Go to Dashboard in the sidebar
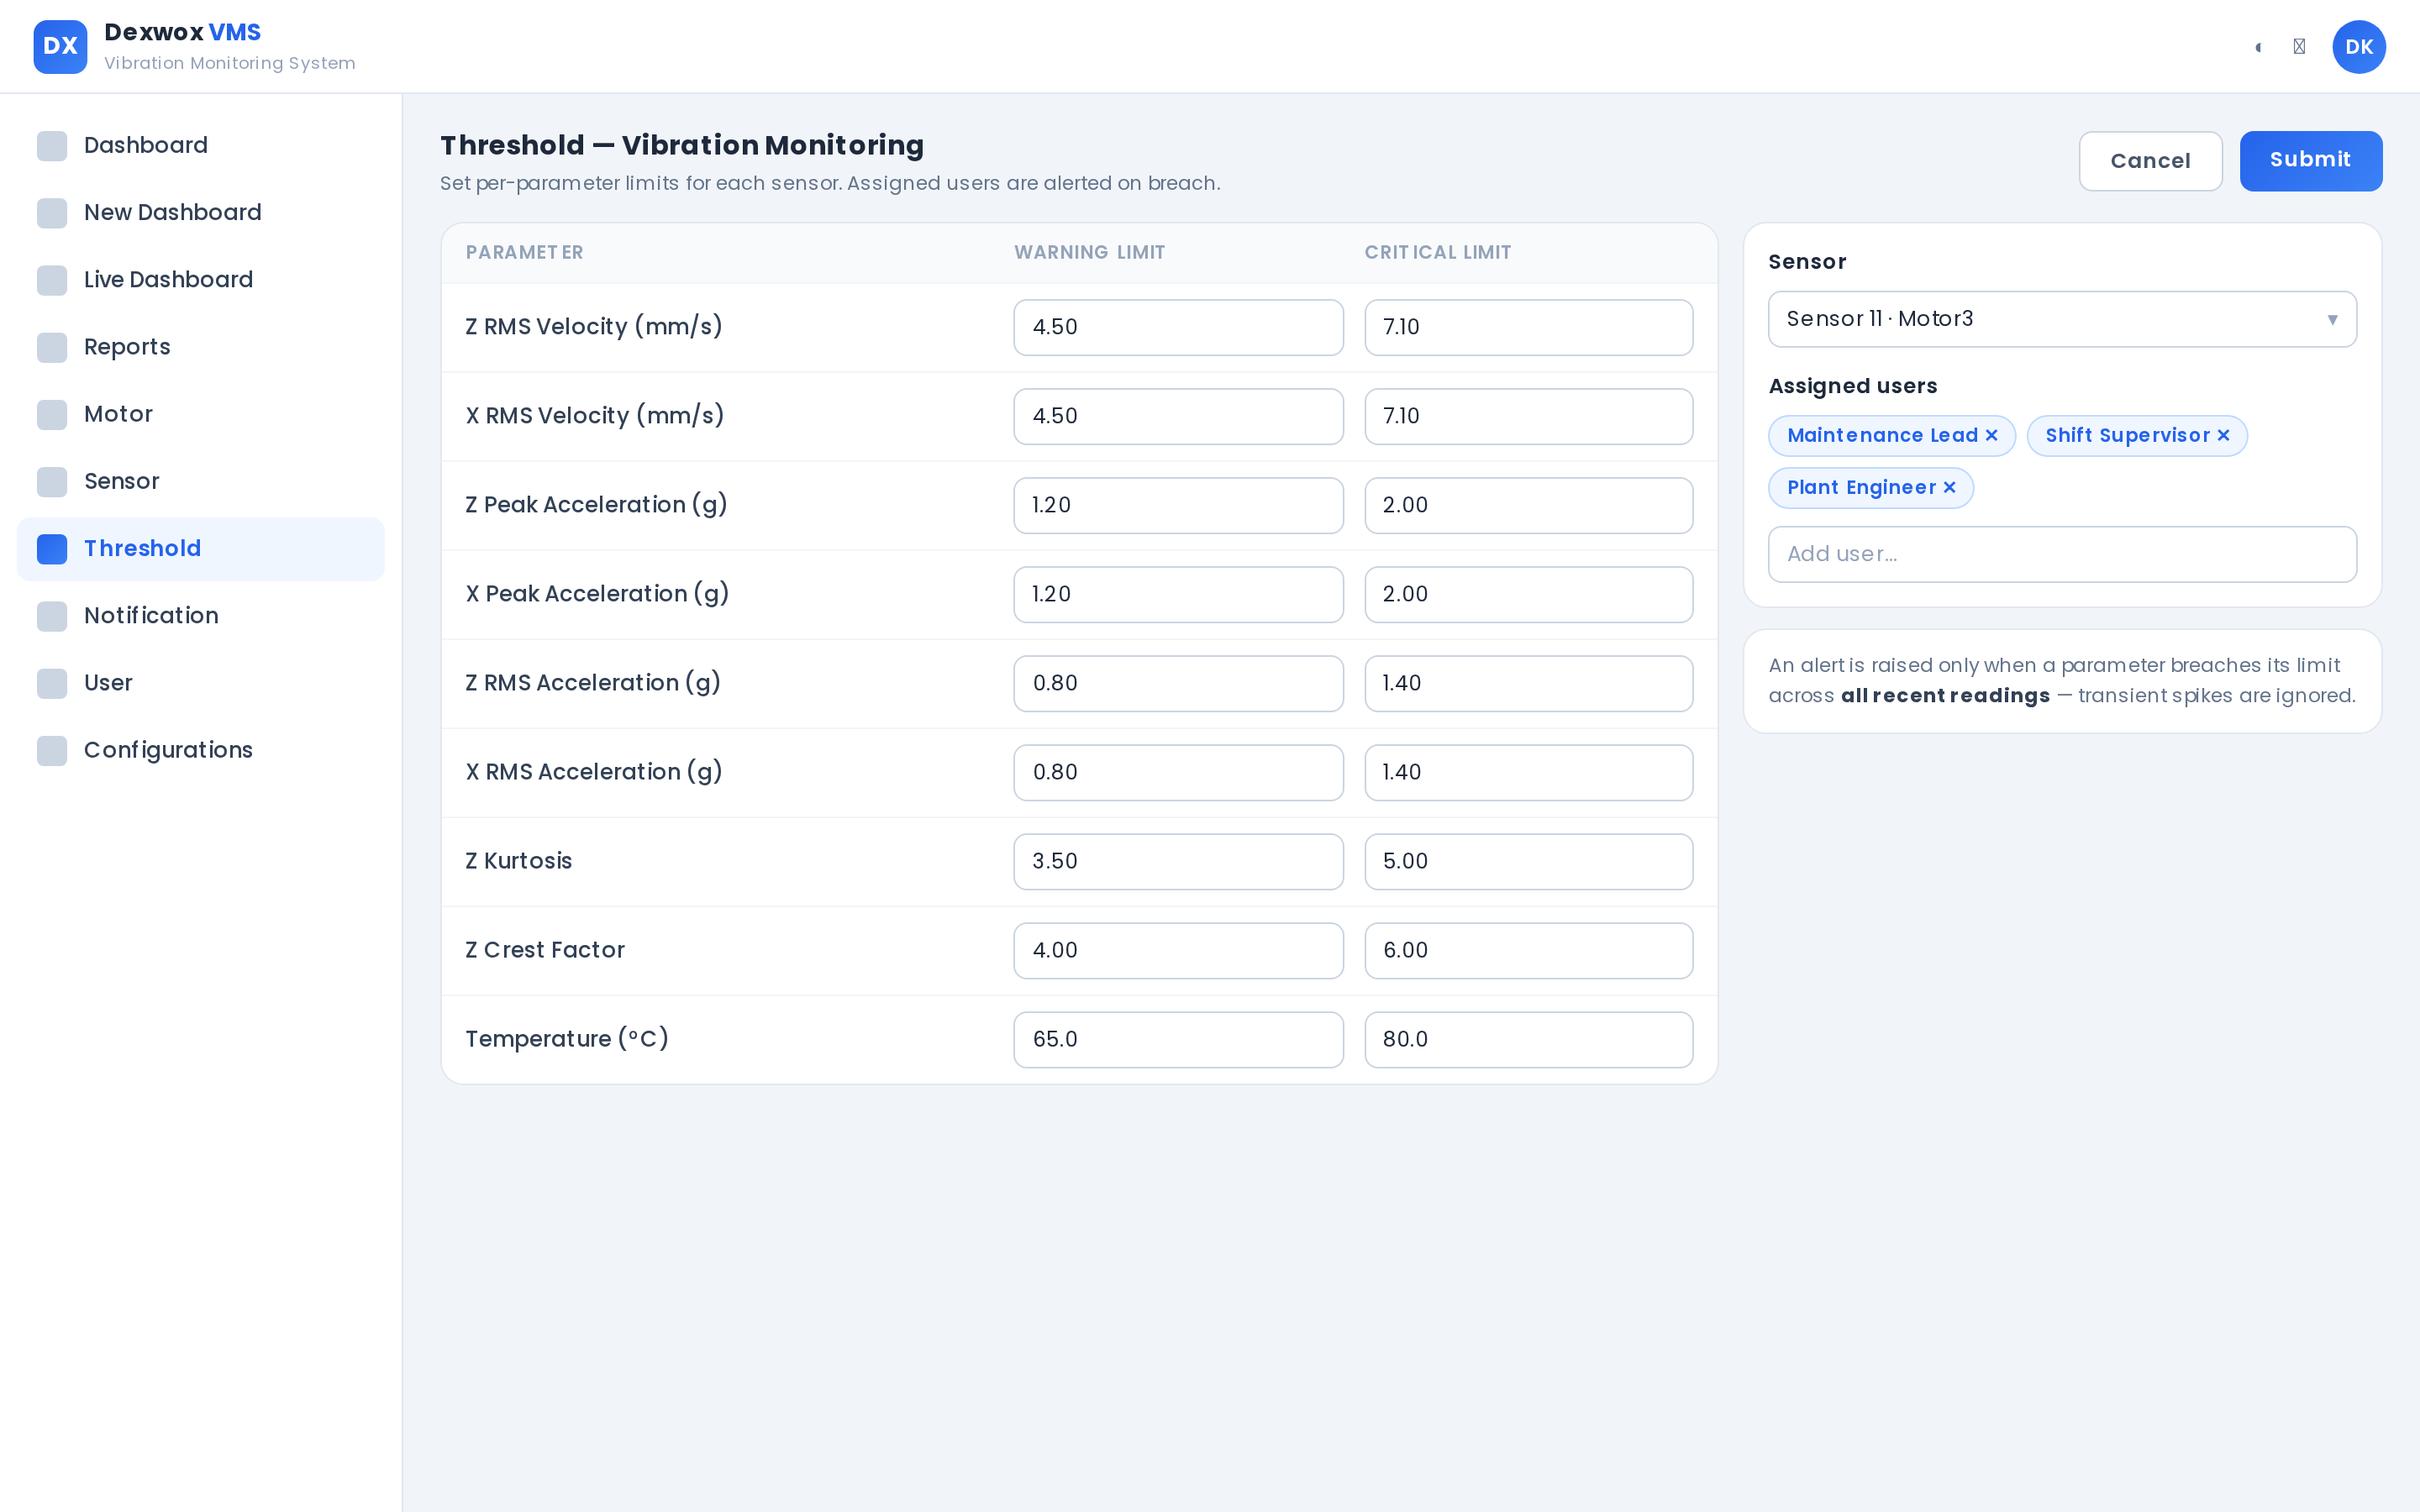This screenshot has width=2420, height=1512. tap(200, 146)
